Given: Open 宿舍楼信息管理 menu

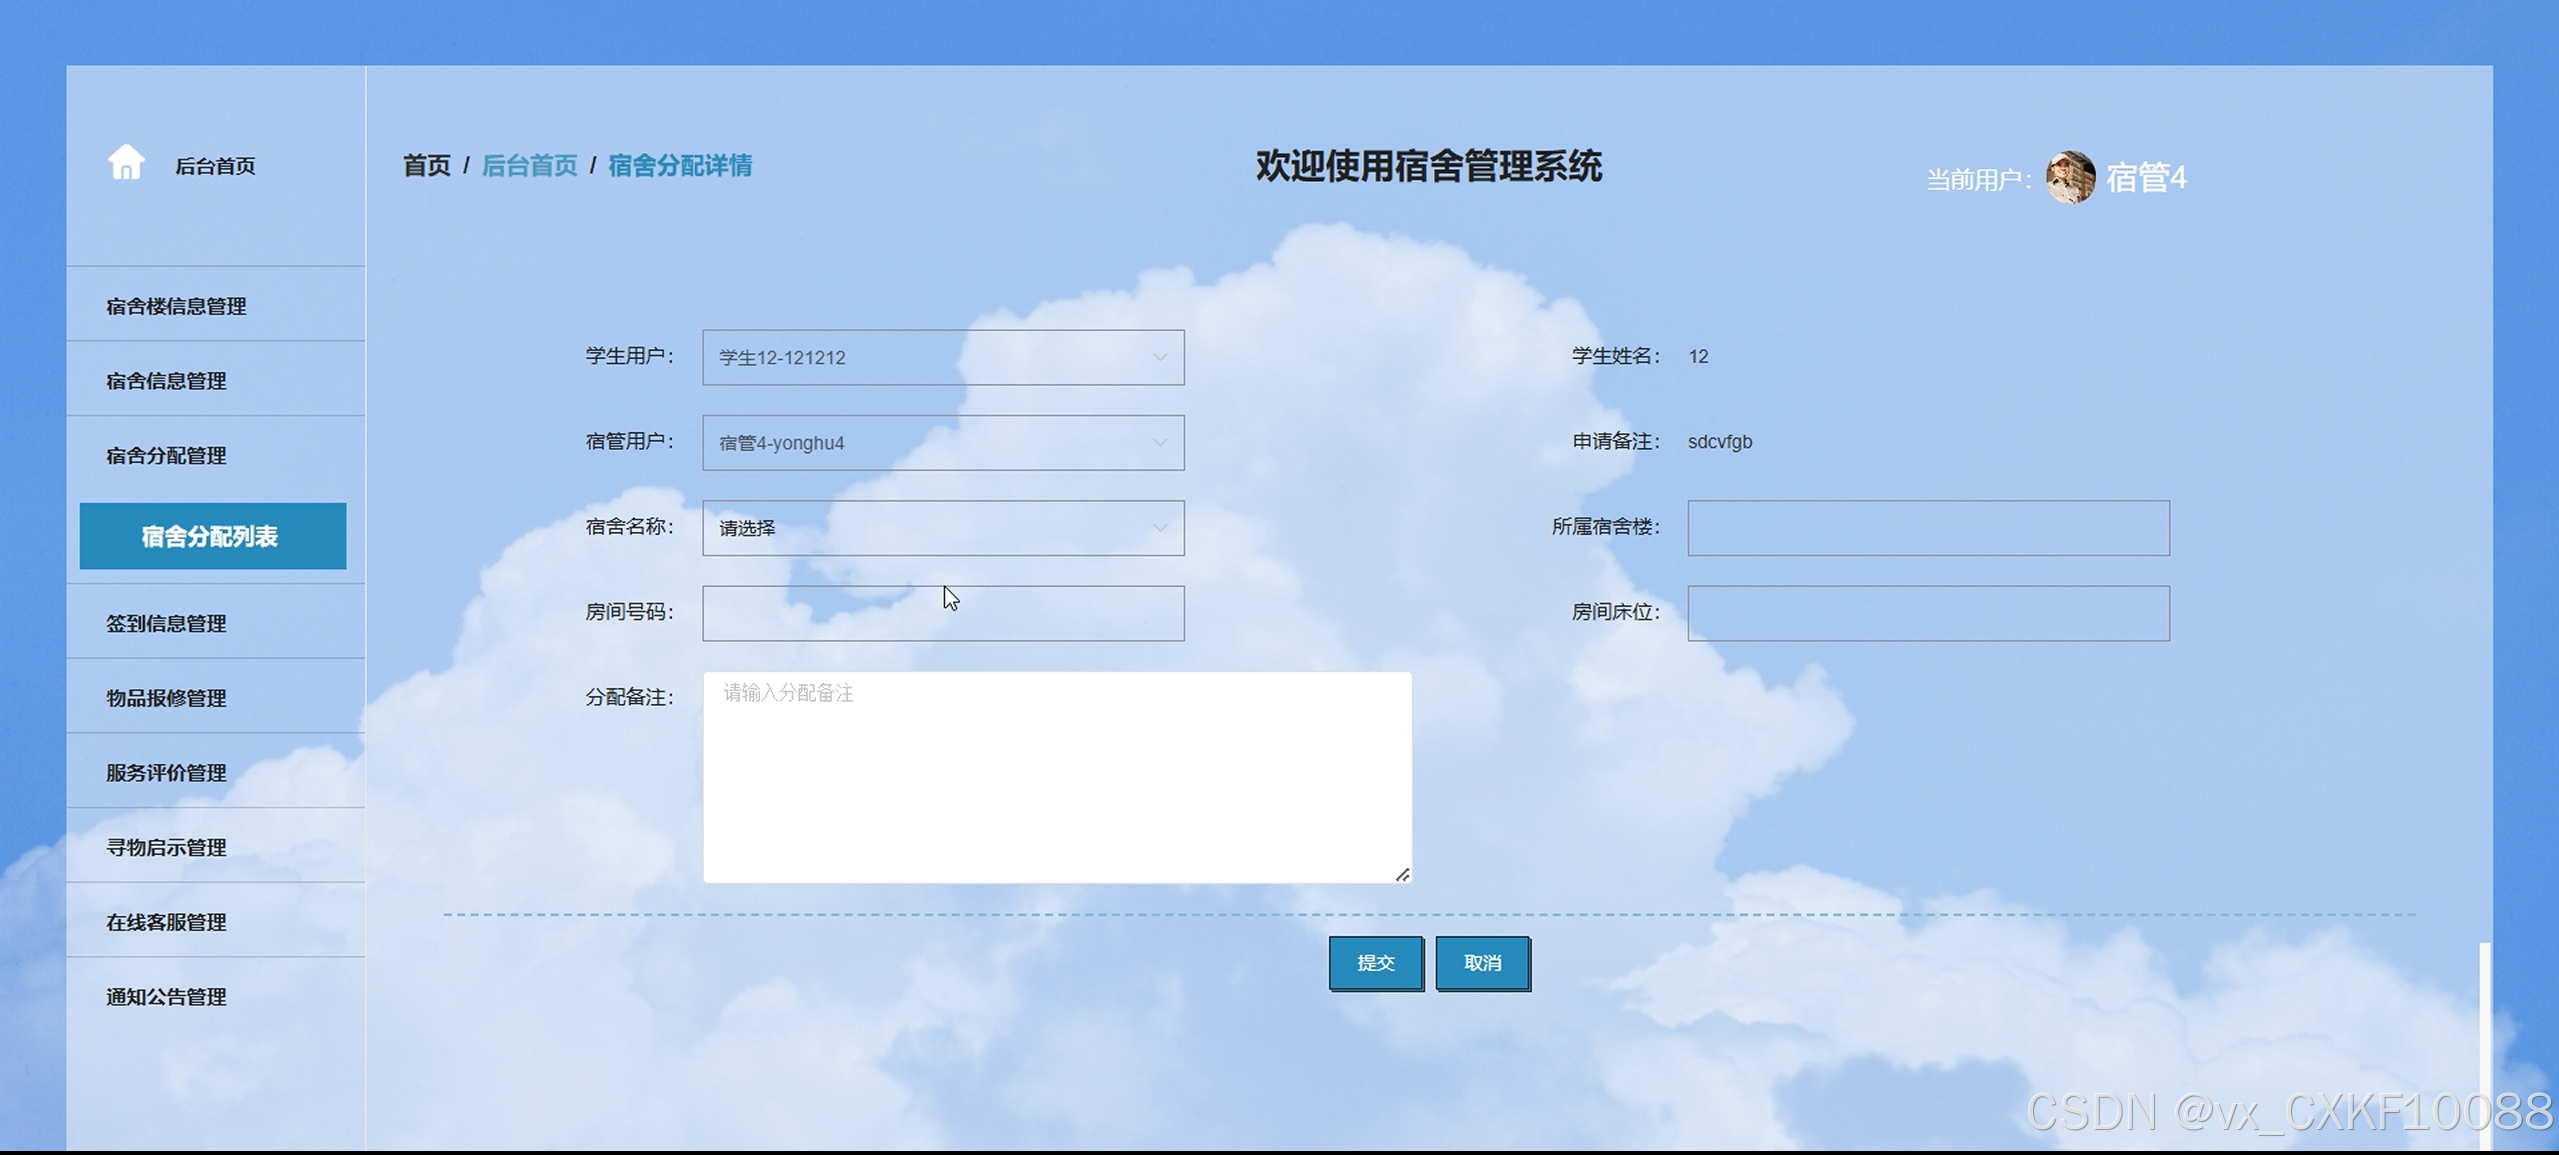Looking at the screenshot, I should pos(176,306).
